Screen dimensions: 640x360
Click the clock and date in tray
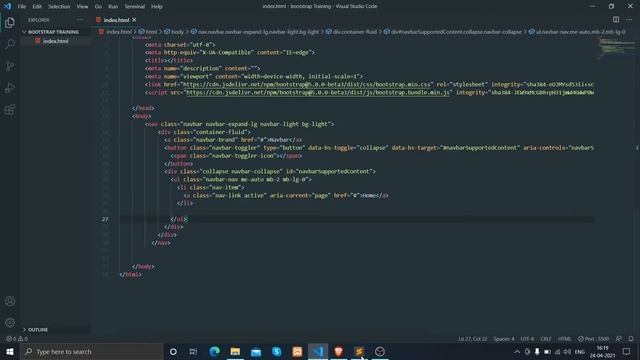point(602,351)
